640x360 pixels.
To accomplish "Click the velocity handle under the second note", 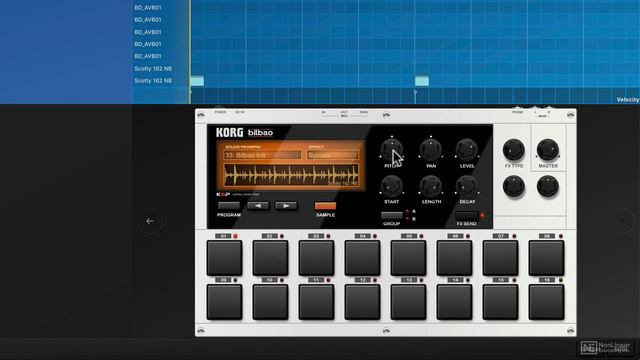I will (x=415, y=92).
